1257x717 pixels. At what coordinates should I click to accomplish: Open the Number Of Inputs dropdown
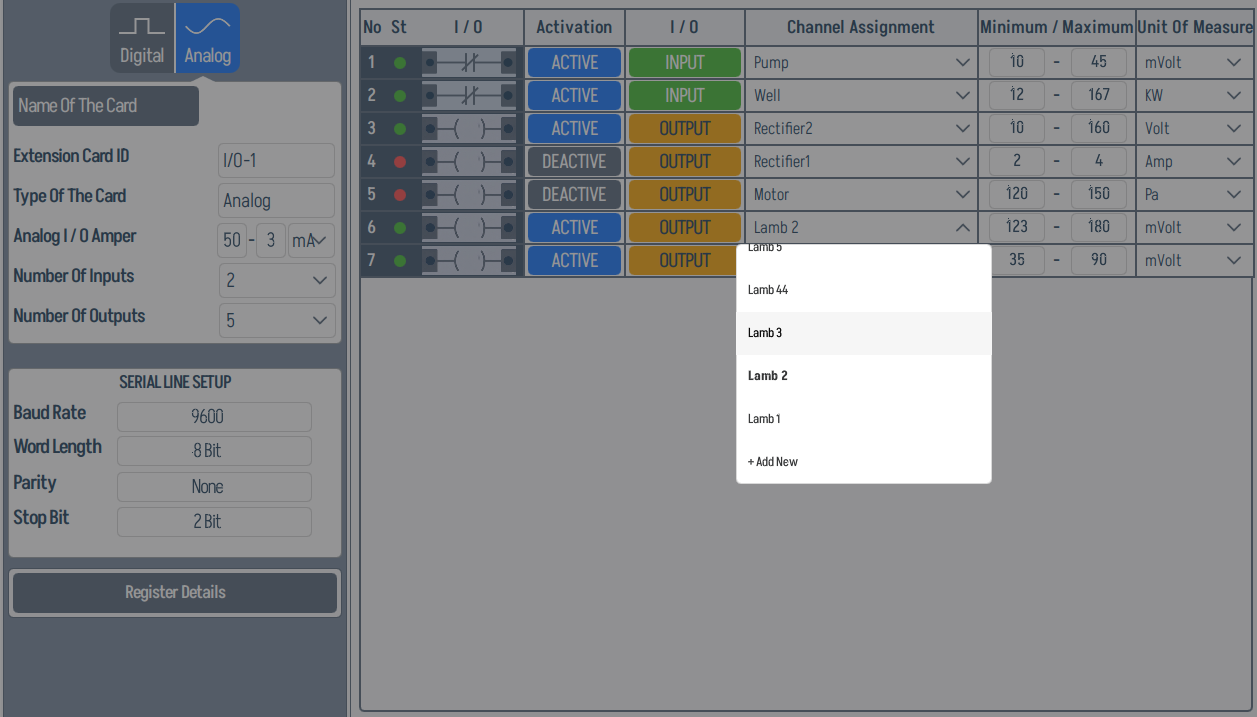click(277, 280)
